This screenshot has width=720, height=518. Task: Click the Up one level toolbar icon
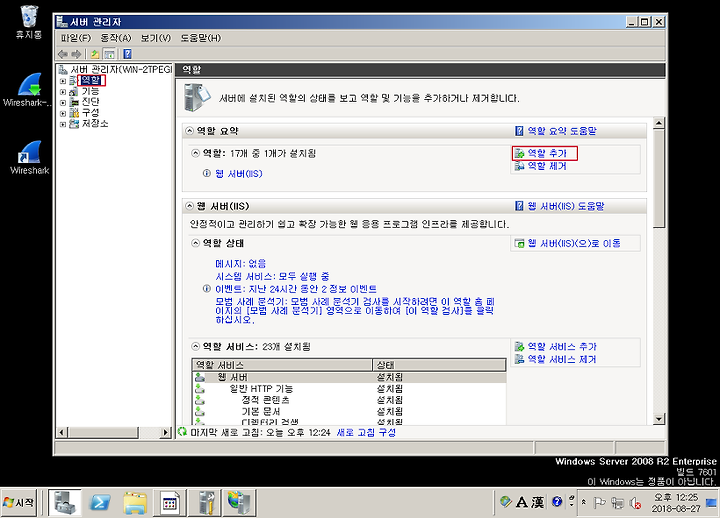[95, 54]
